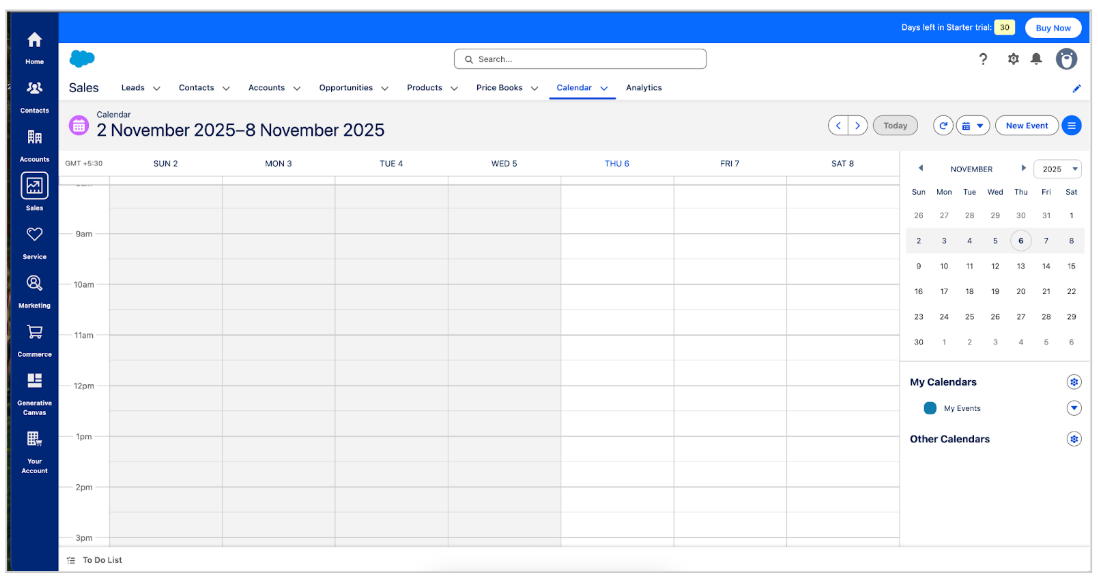Open the Price Books tab
Viewport: 1098px width, 584px height.
(500, 88)
